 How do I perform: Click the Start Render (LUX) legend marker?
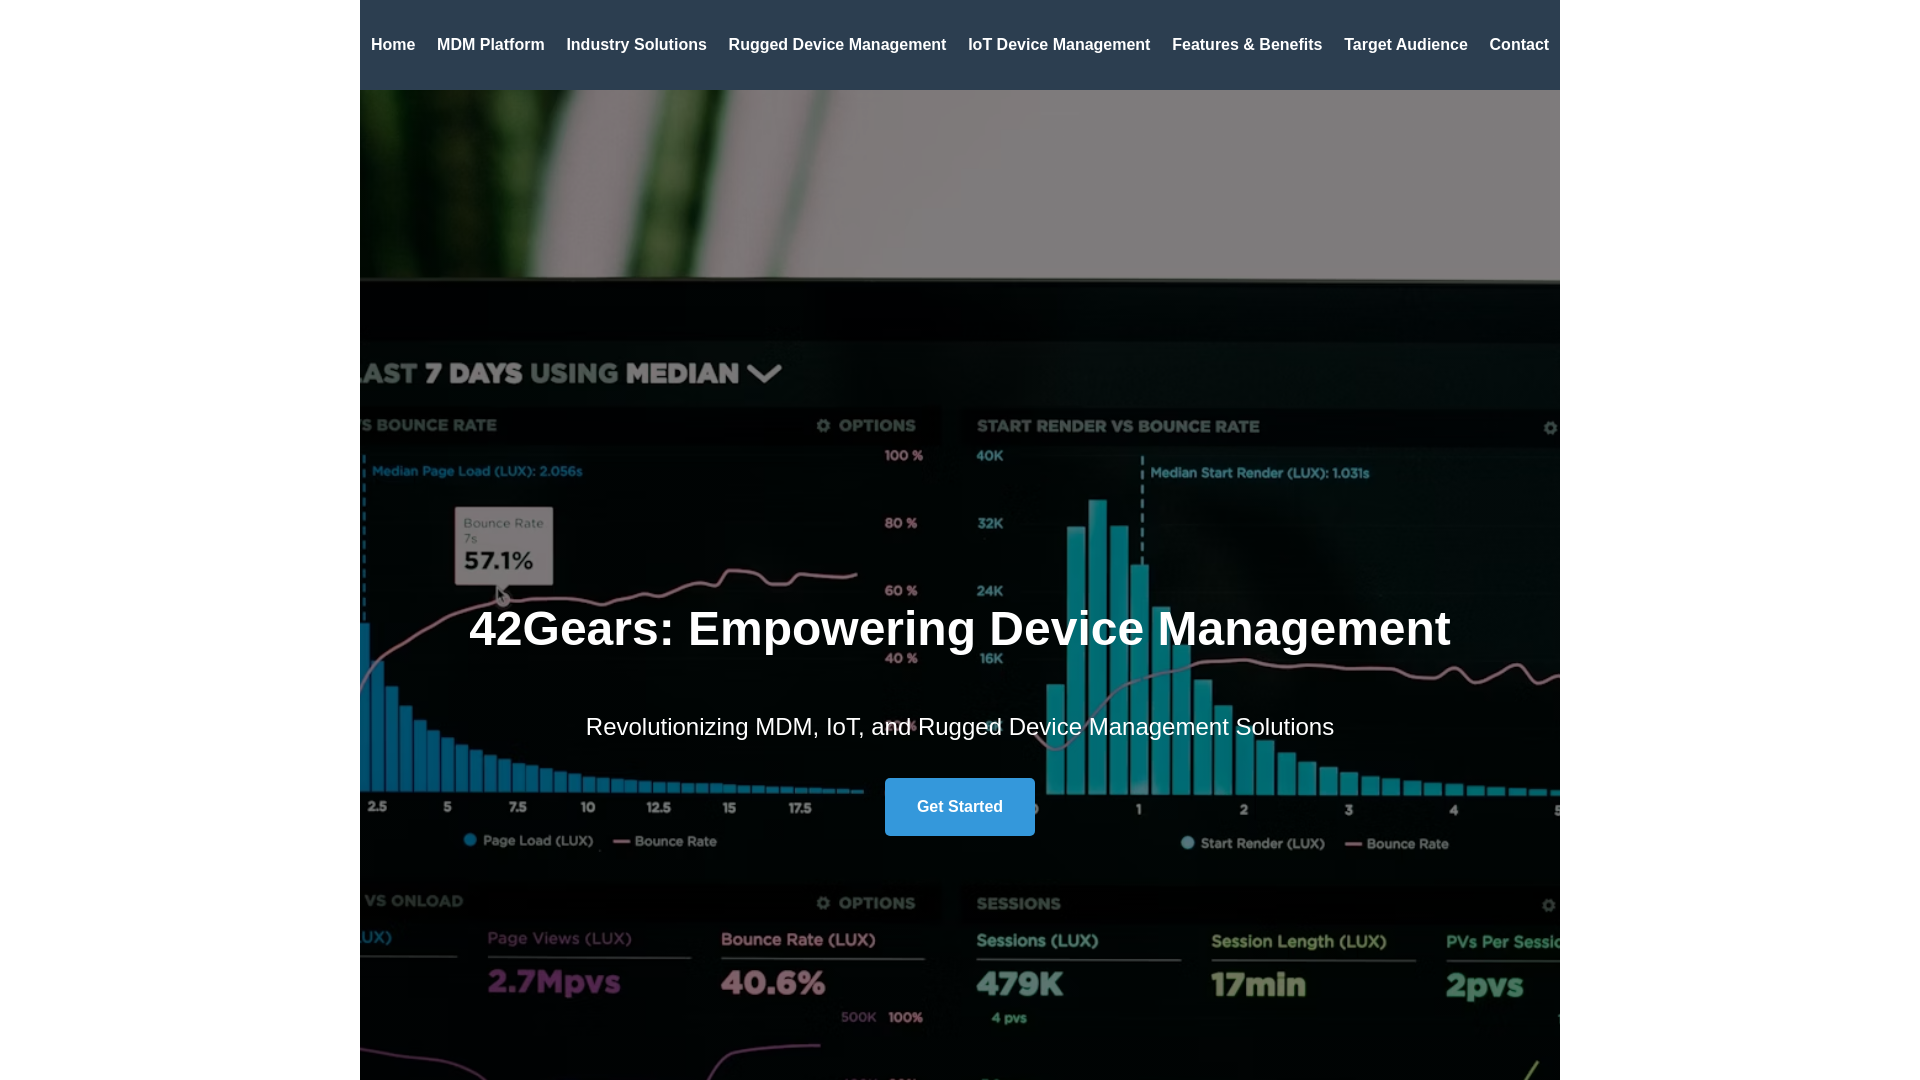click(1187, 843)
